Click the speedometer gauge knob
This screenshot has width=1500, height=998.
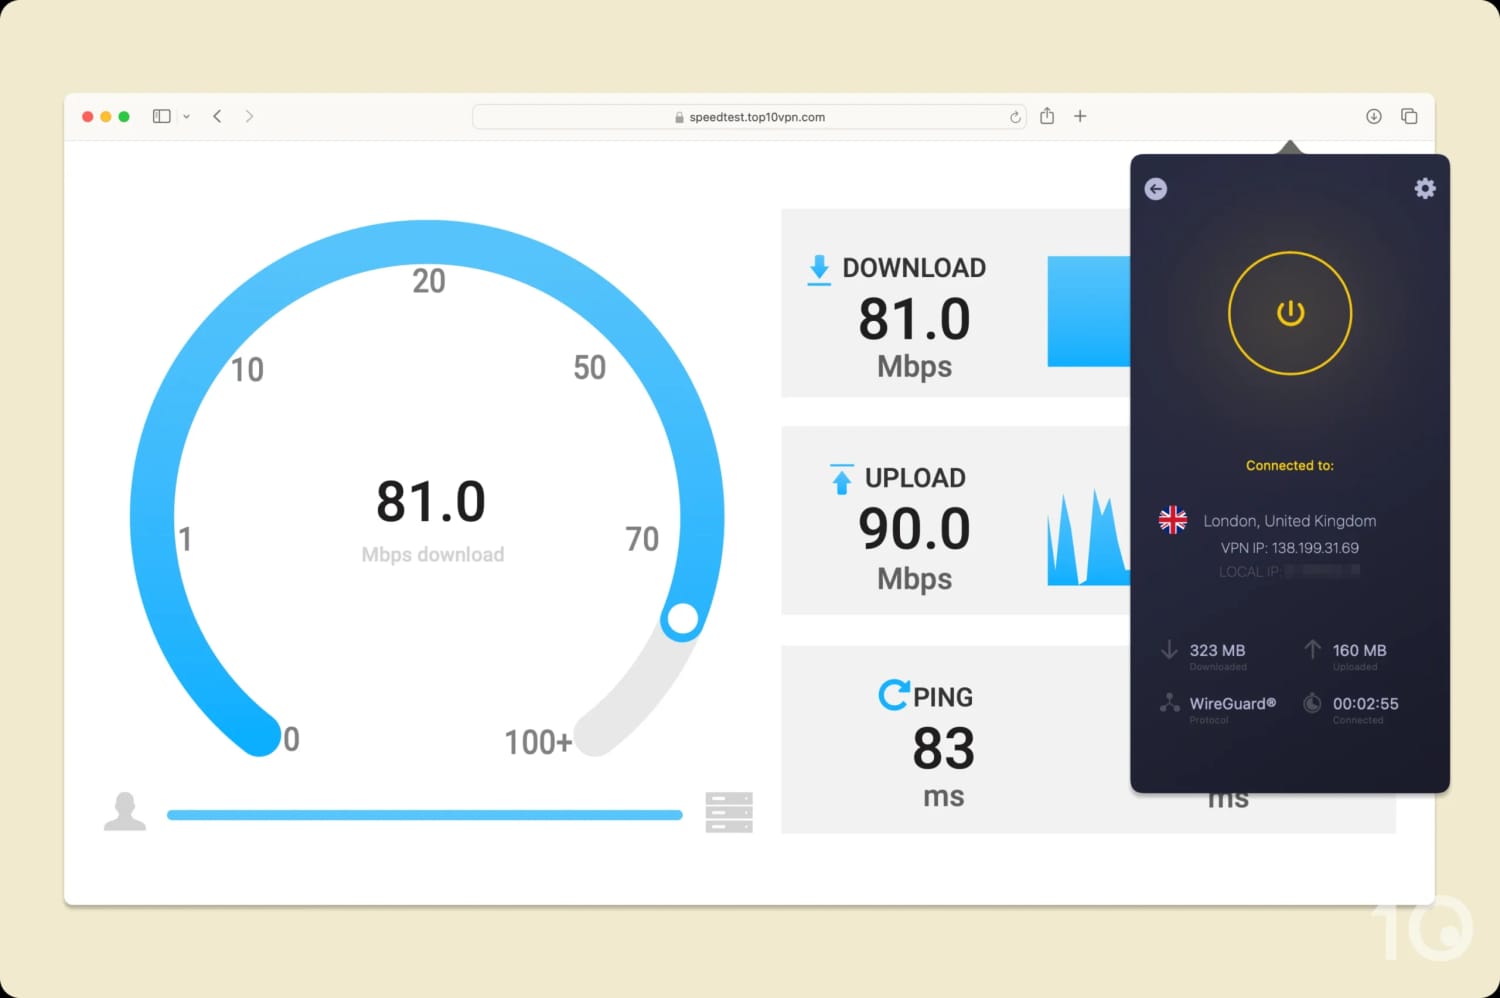point(682,620)
